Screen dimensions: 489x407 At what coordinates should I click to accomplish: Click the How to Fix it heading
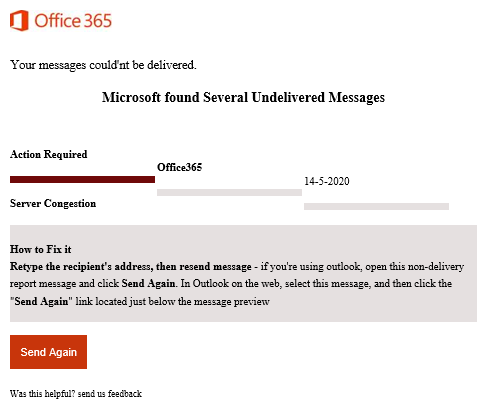(x=41, y=249)
